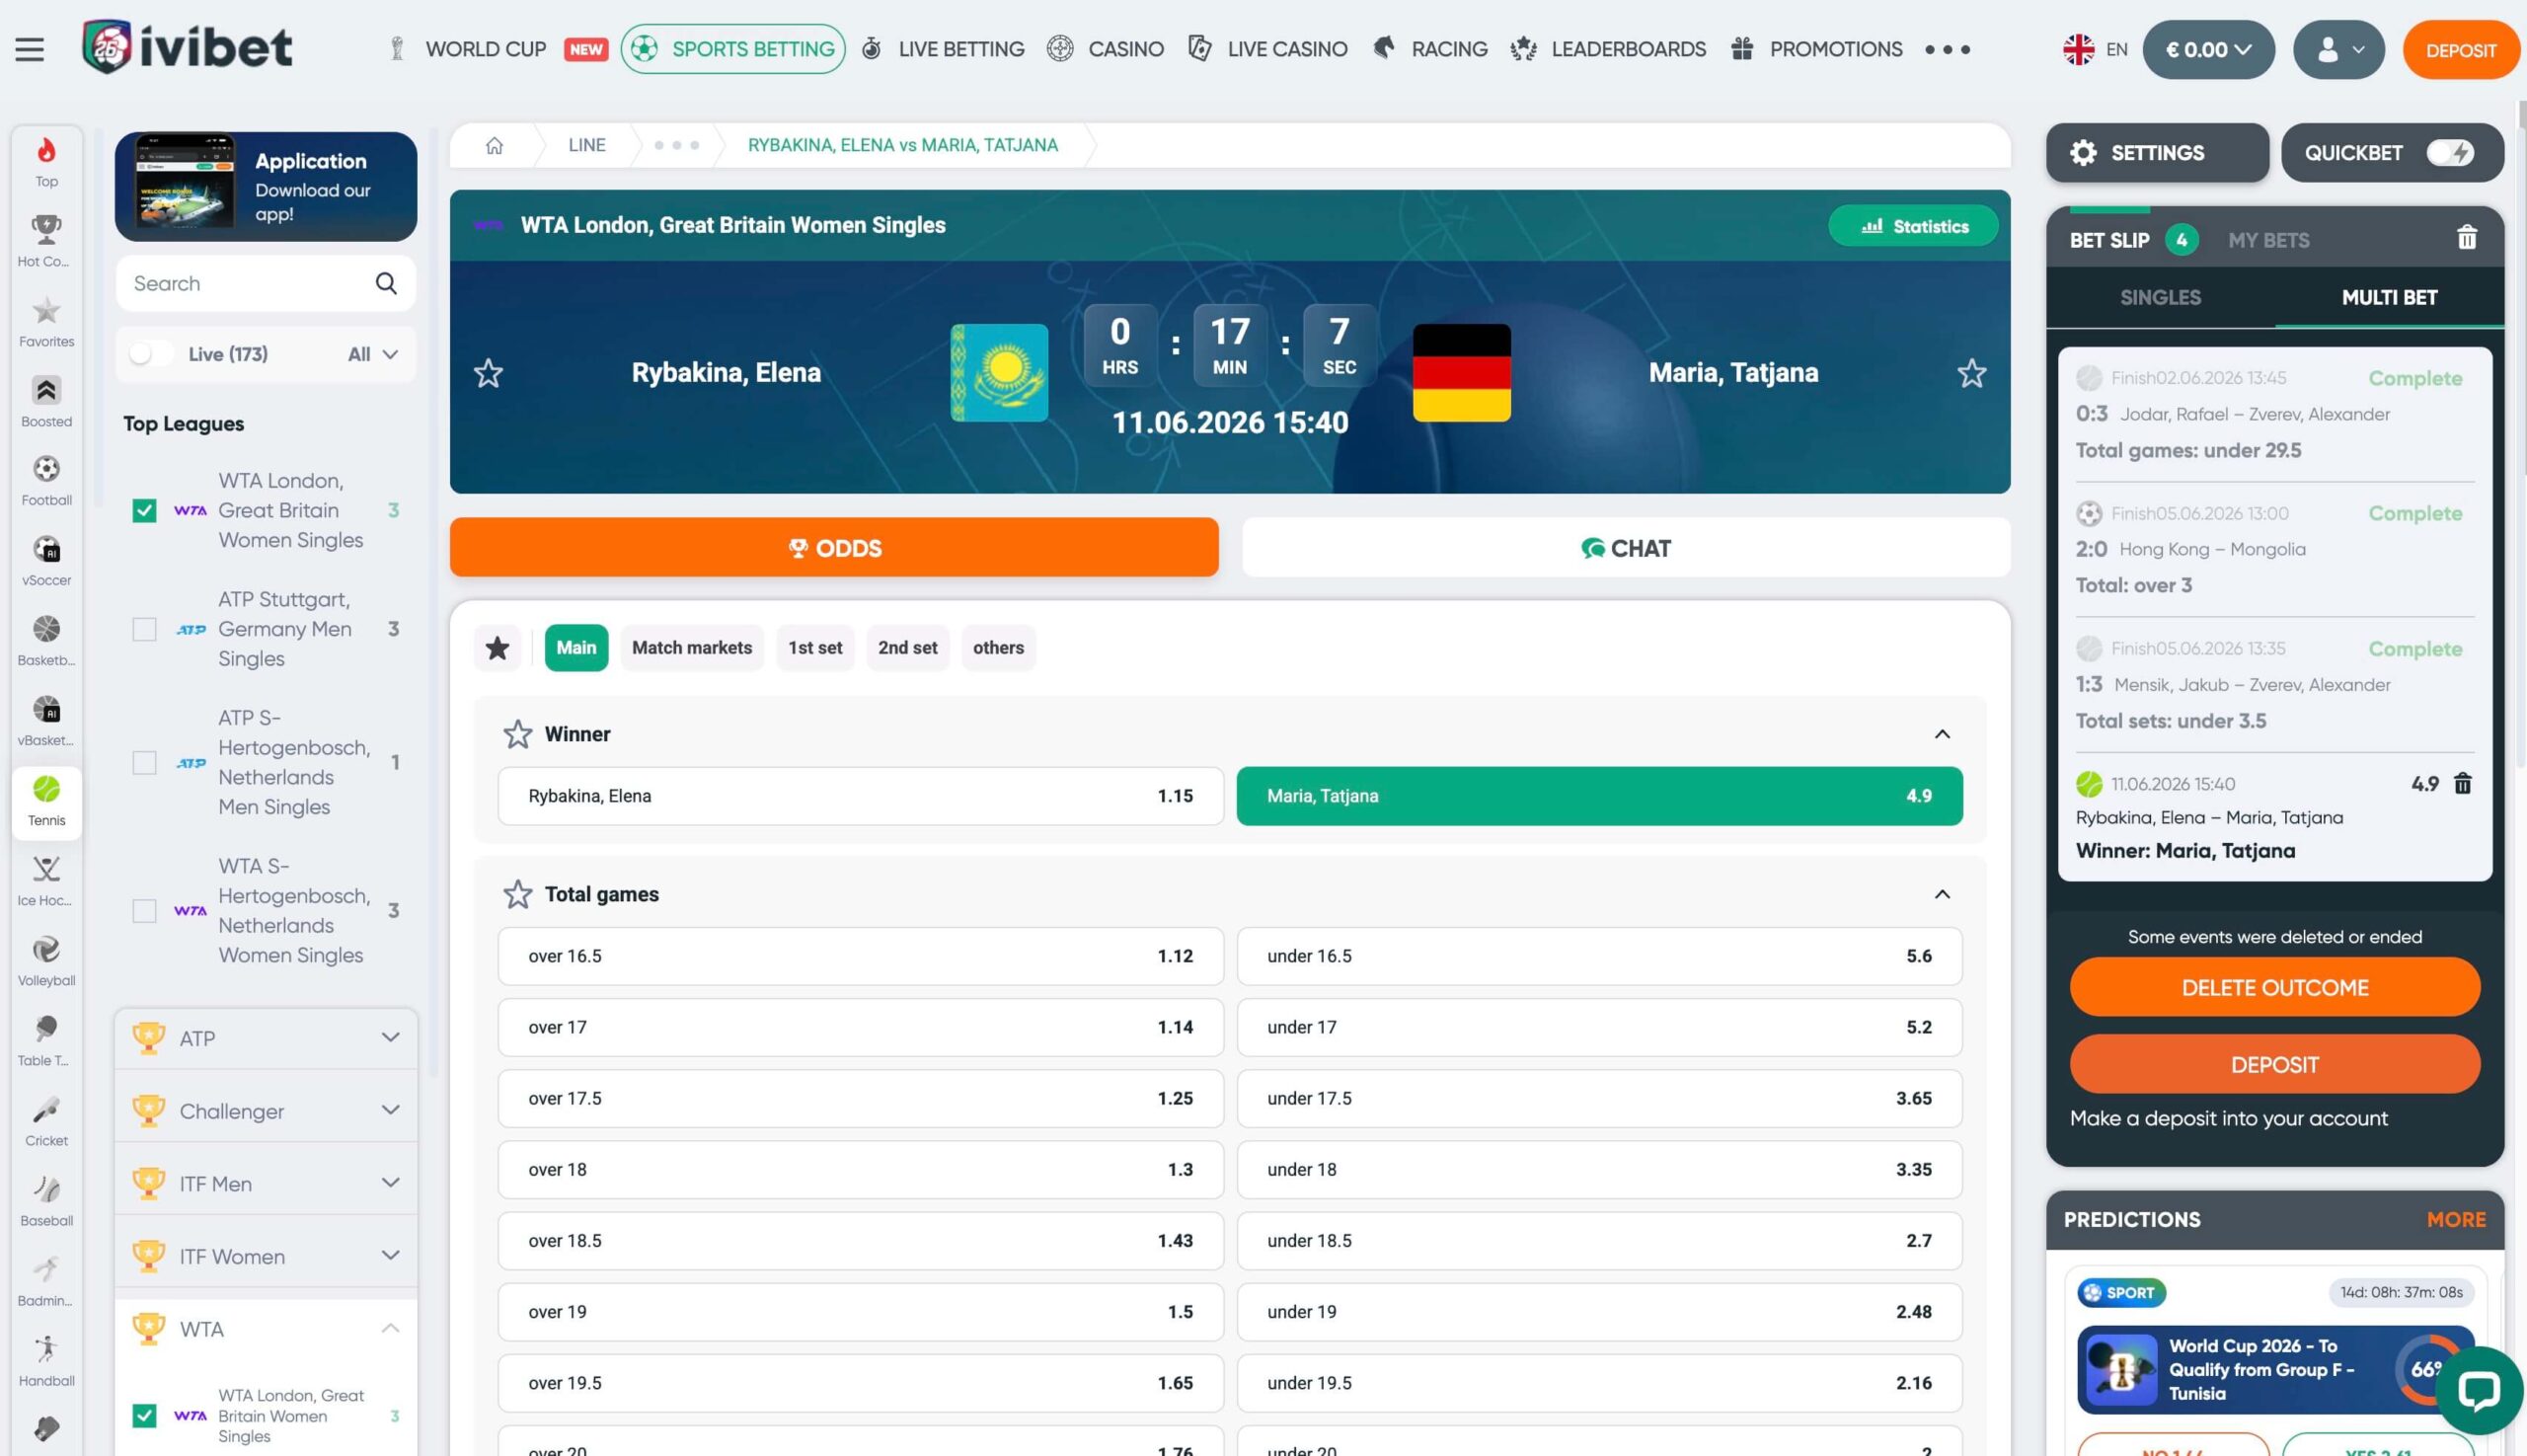
Task: Collapse the Total games section
Action: coord(1942,894)
